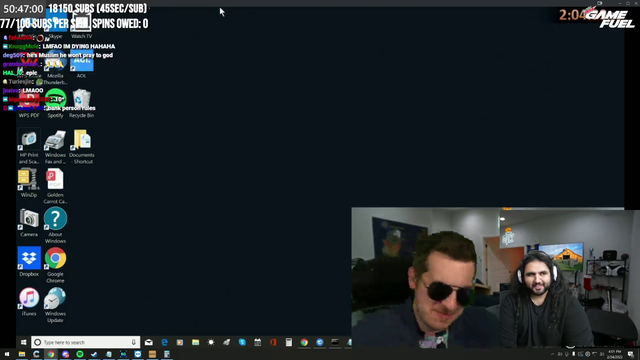Open Chrome on the inner taskbar
This screenshot has height=360, width=640.
coord(304,342)
